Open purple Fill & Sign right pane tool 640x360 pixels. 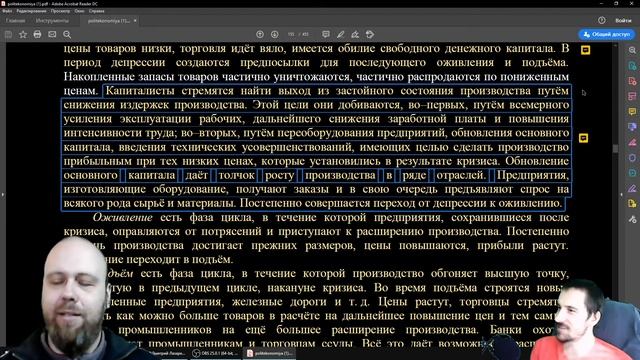632,188
